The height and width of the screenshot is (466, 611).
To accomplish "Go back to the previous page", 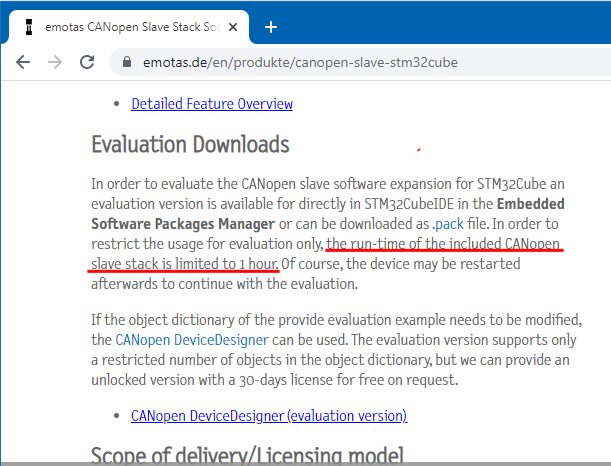I will (x=23, y=62).
